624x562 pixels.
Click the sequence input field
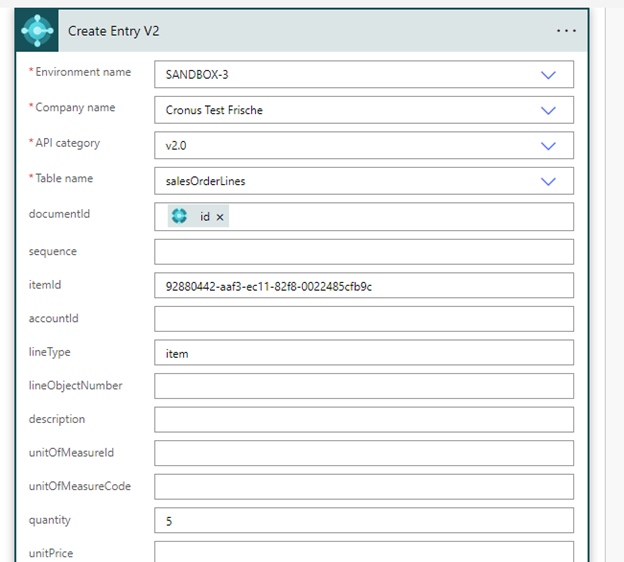(x=364, y=252)
